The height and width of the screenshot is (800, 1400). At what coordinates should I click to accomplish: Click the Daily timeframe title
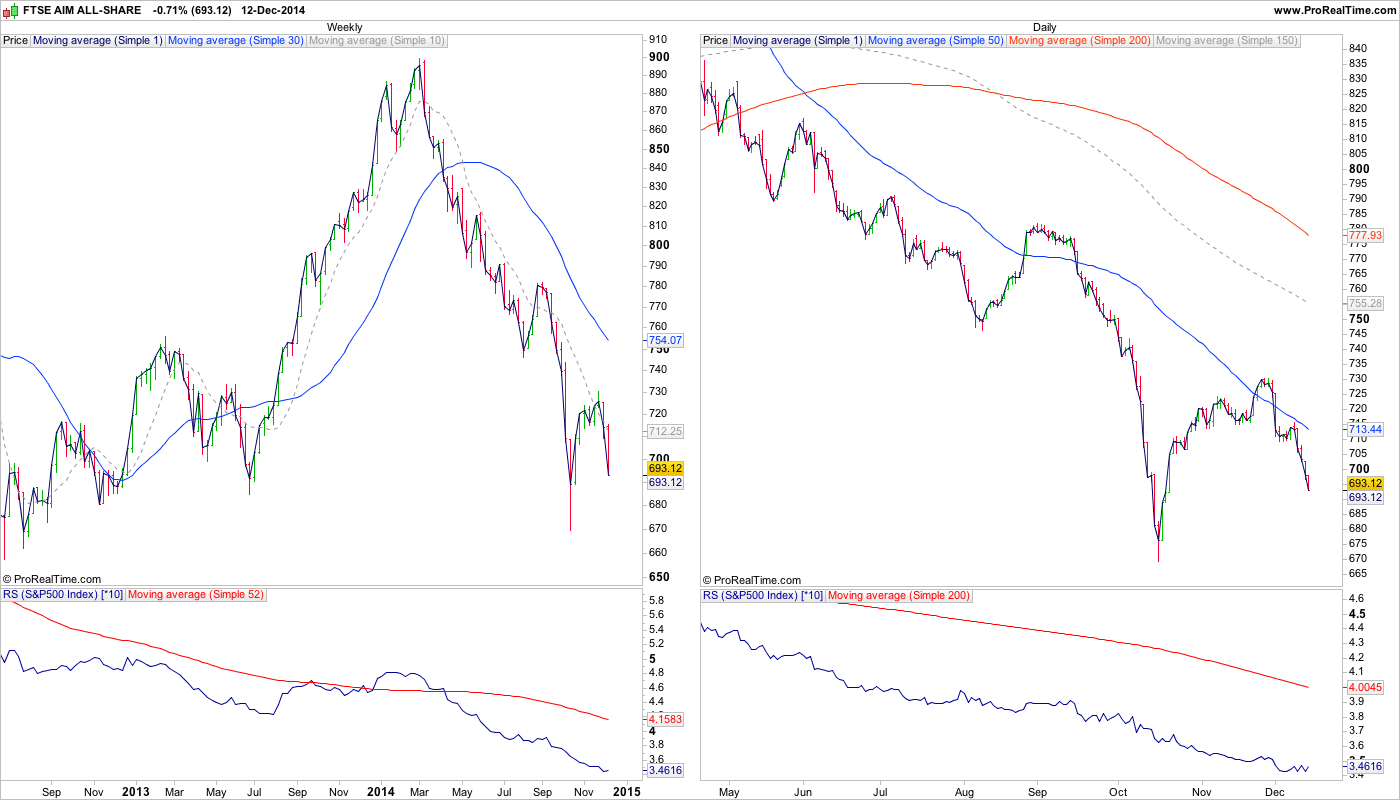(x=1045, y=27)
